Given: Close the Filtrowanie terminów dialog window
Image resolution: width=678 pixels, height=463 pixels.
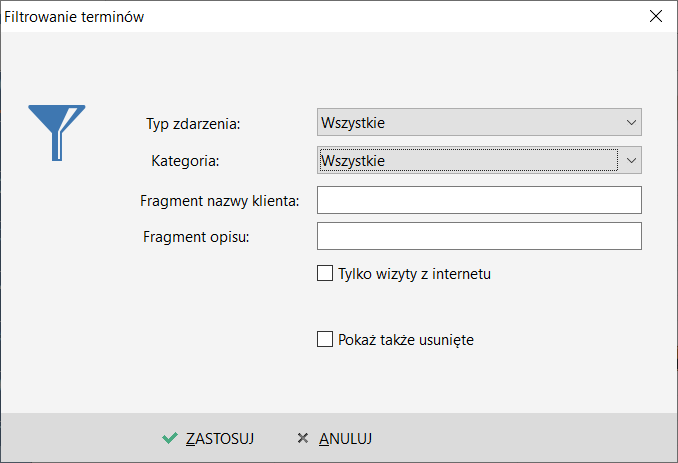Looking at the screenshot, I should (656, 16).
